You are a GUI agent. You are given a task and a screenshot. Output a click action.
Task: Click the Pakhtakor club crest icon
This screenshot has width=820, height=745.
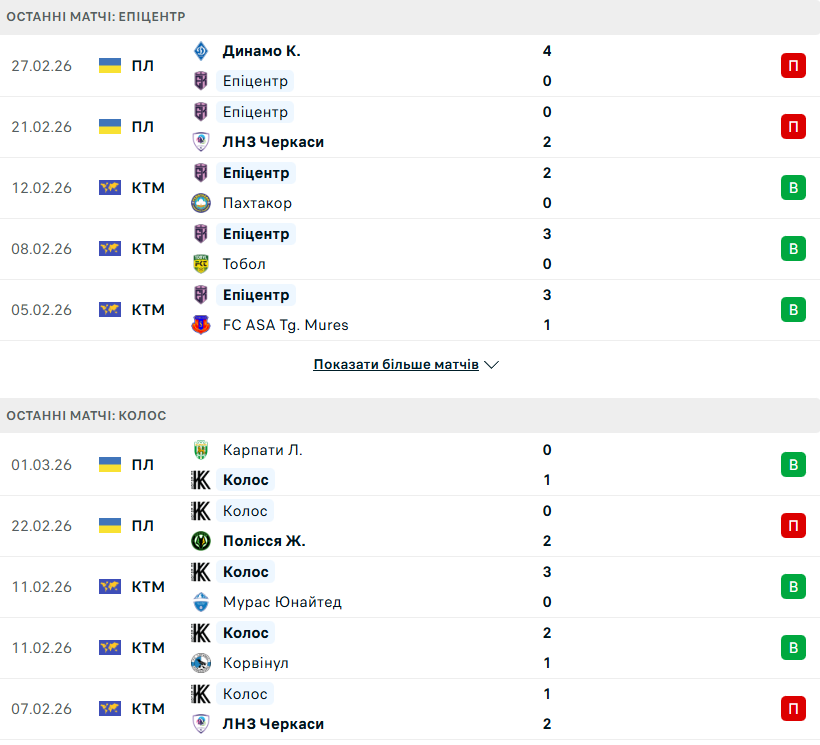pos(201,203)
